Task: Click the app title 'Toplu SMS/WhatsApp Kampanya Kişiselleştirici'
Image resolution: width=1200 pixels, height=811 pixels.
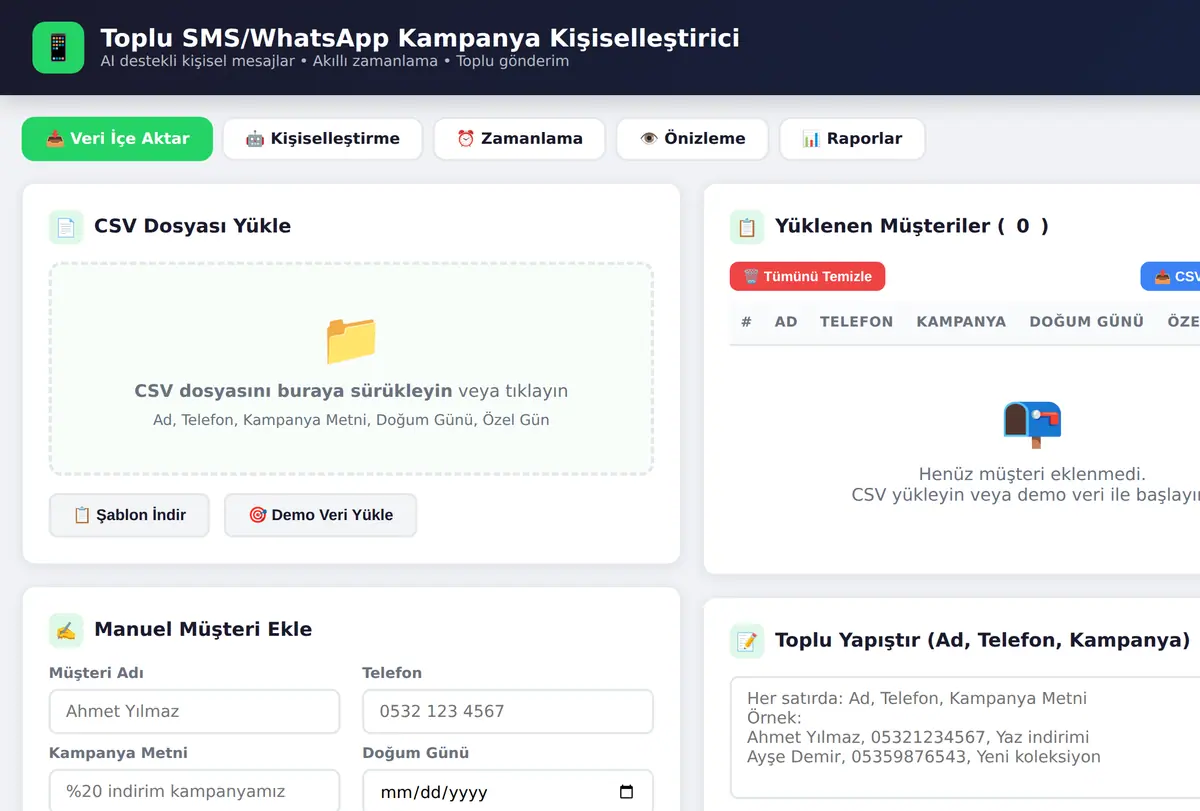Action: pos(420,38)
